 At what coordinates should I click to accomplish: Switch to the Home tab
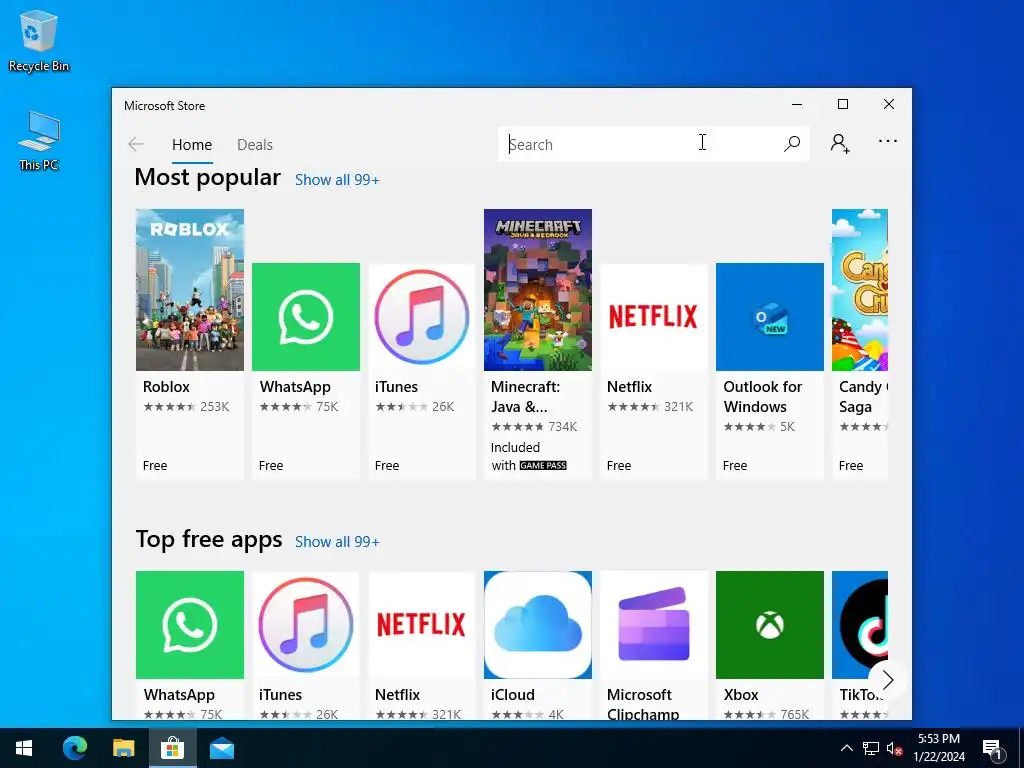[192, 145]
